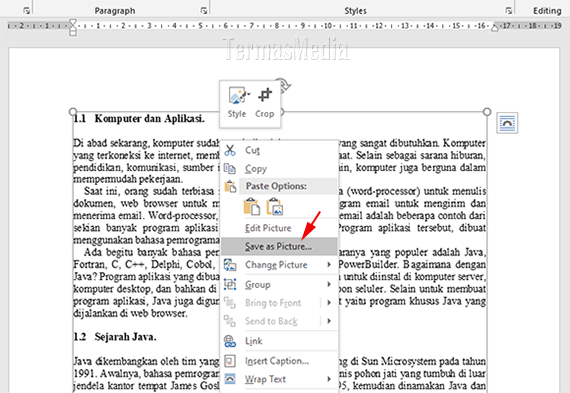Open the Change Picture submenu
This screenshot has height=393, width=570.
click(x=278, y=265)
